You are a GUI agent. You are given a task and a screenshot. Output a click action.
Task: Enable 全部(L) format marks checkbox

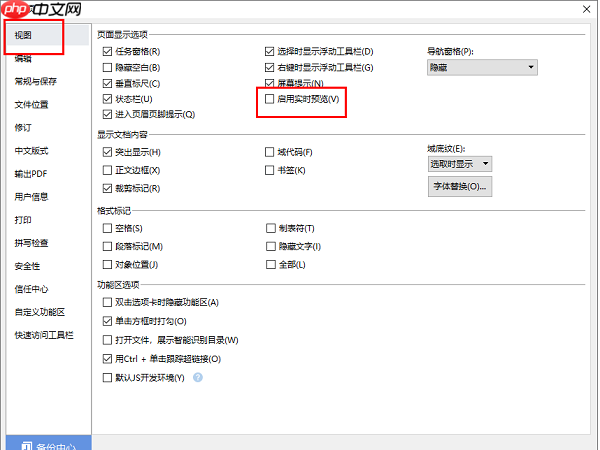[x=271, y=264]
